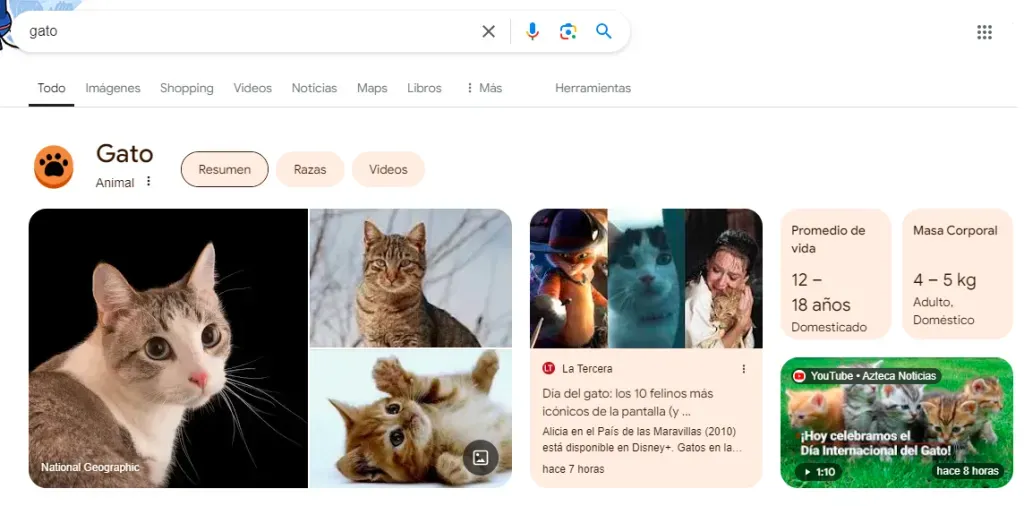Open the Herramientas search tools
The width and height of the screenshot is (1024, 506).
tap(593, 88)
